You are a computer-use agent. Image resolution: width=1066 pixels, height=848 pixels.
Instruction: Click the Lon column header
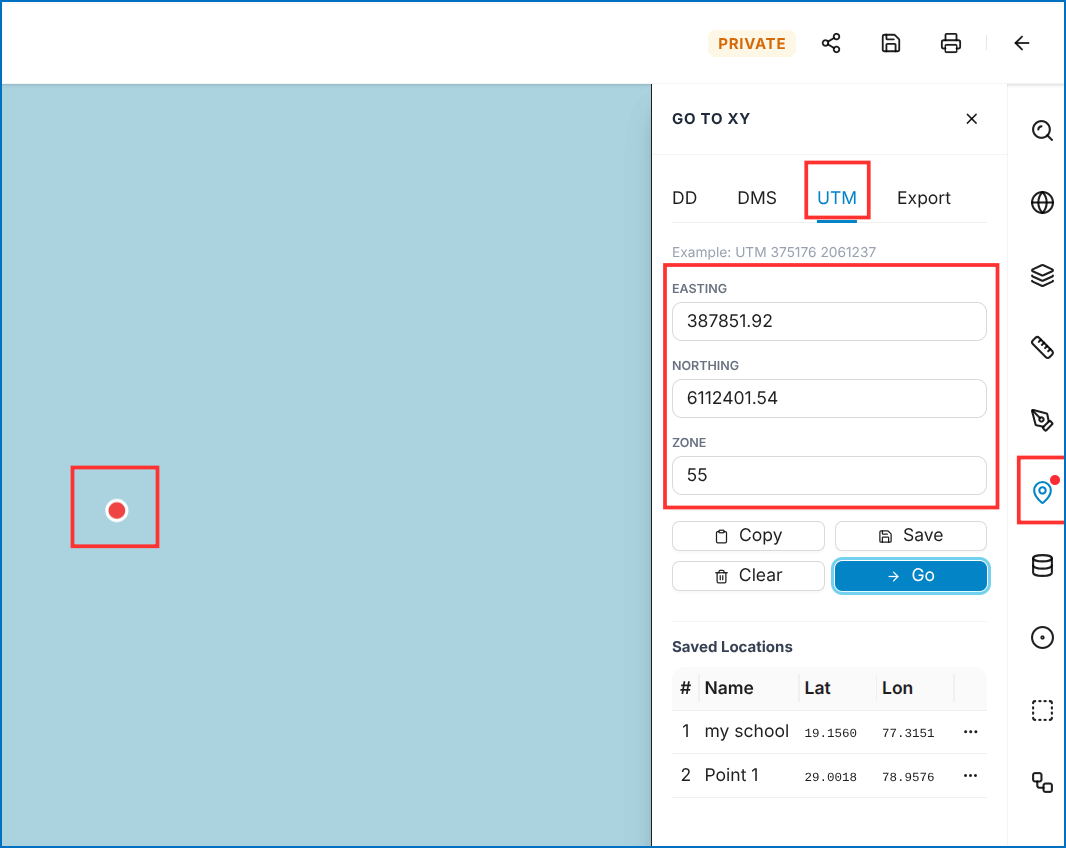click(897, 688)
